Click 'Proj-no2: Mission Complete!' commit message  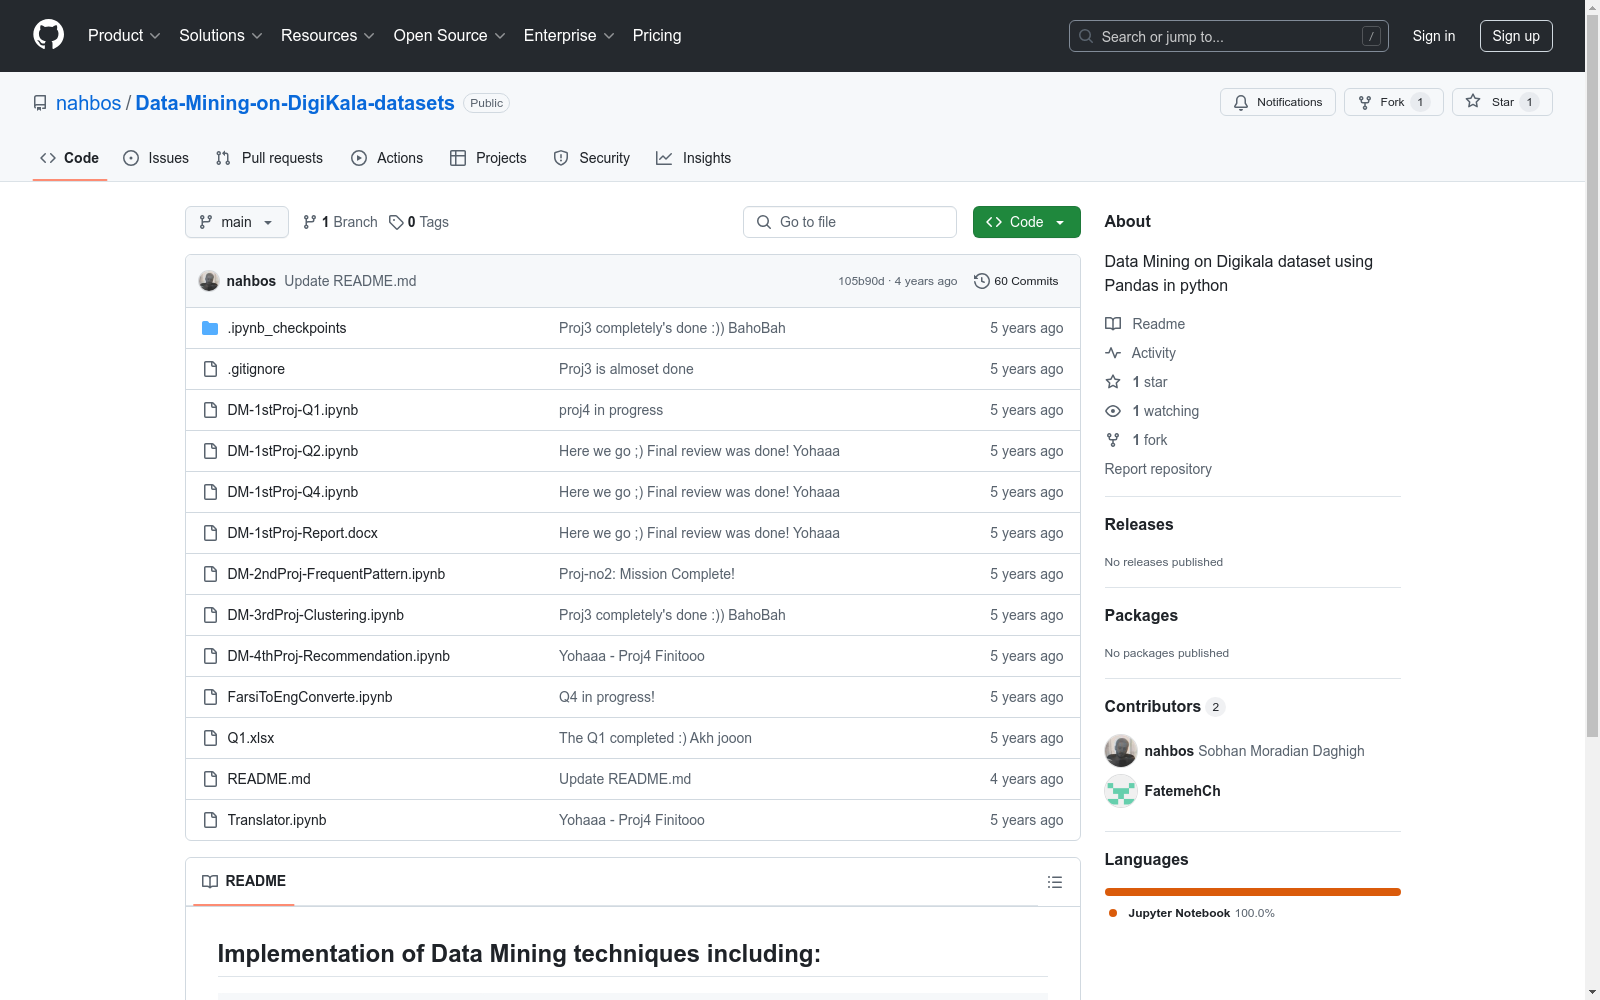[647, 574]
